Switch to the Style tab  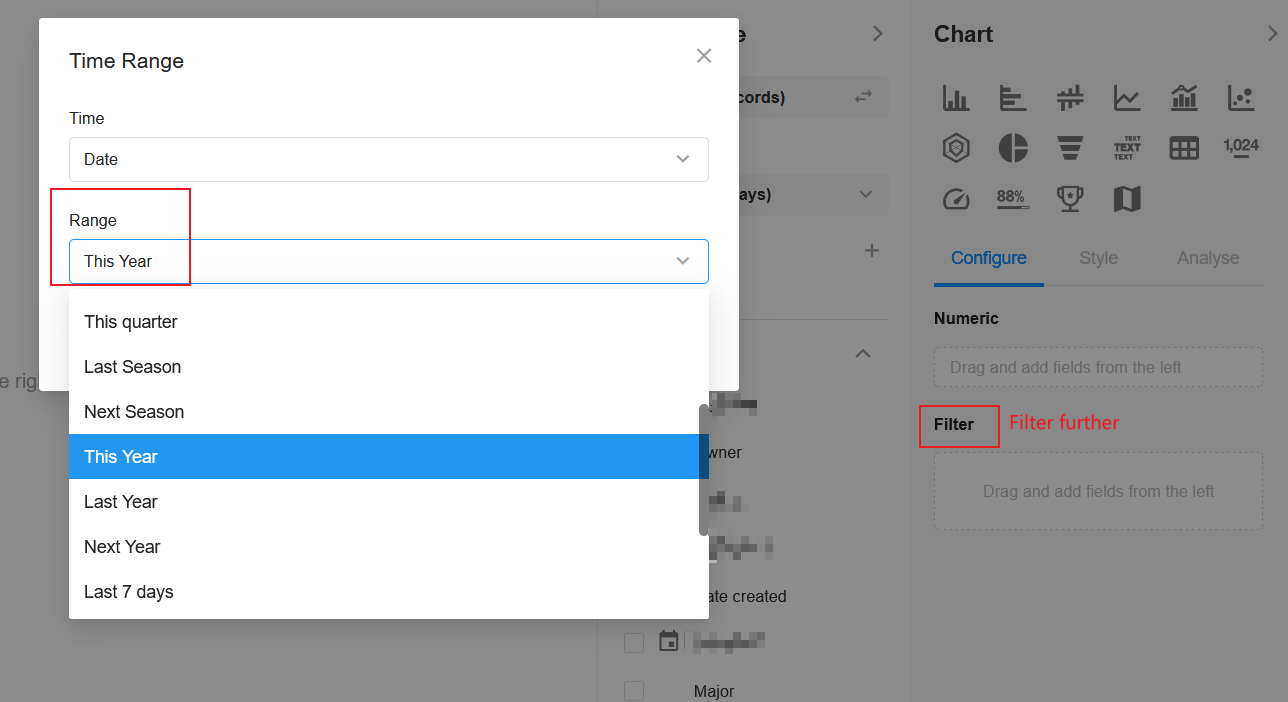tap(1098, 258)
